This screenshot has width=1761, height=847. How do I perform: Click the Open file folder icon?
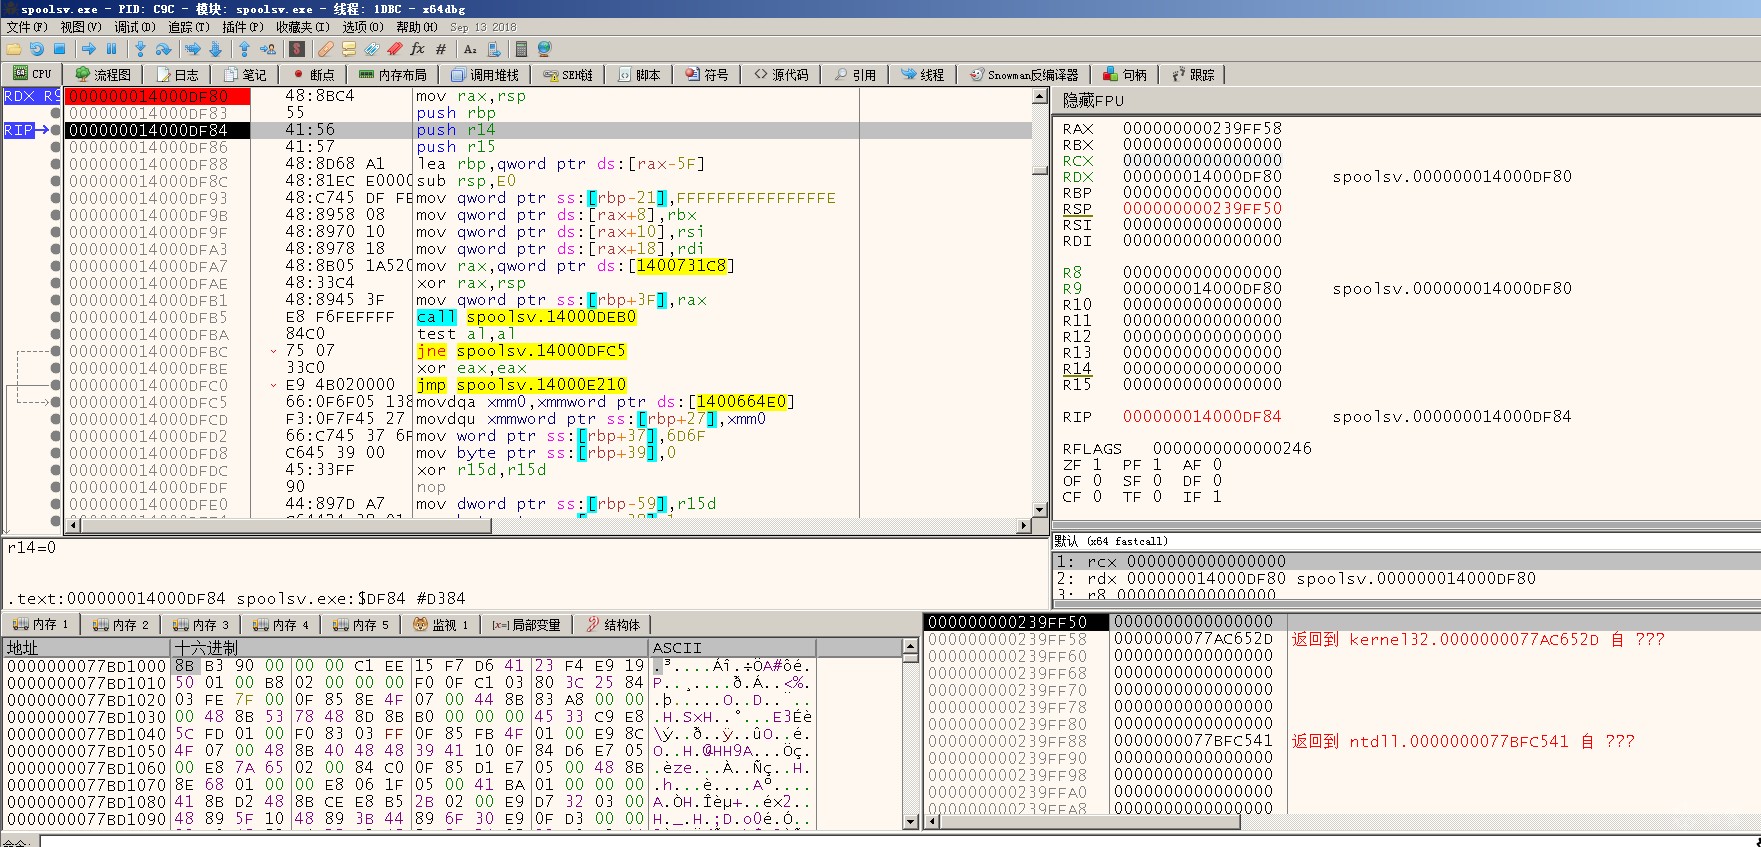point(14,49)
